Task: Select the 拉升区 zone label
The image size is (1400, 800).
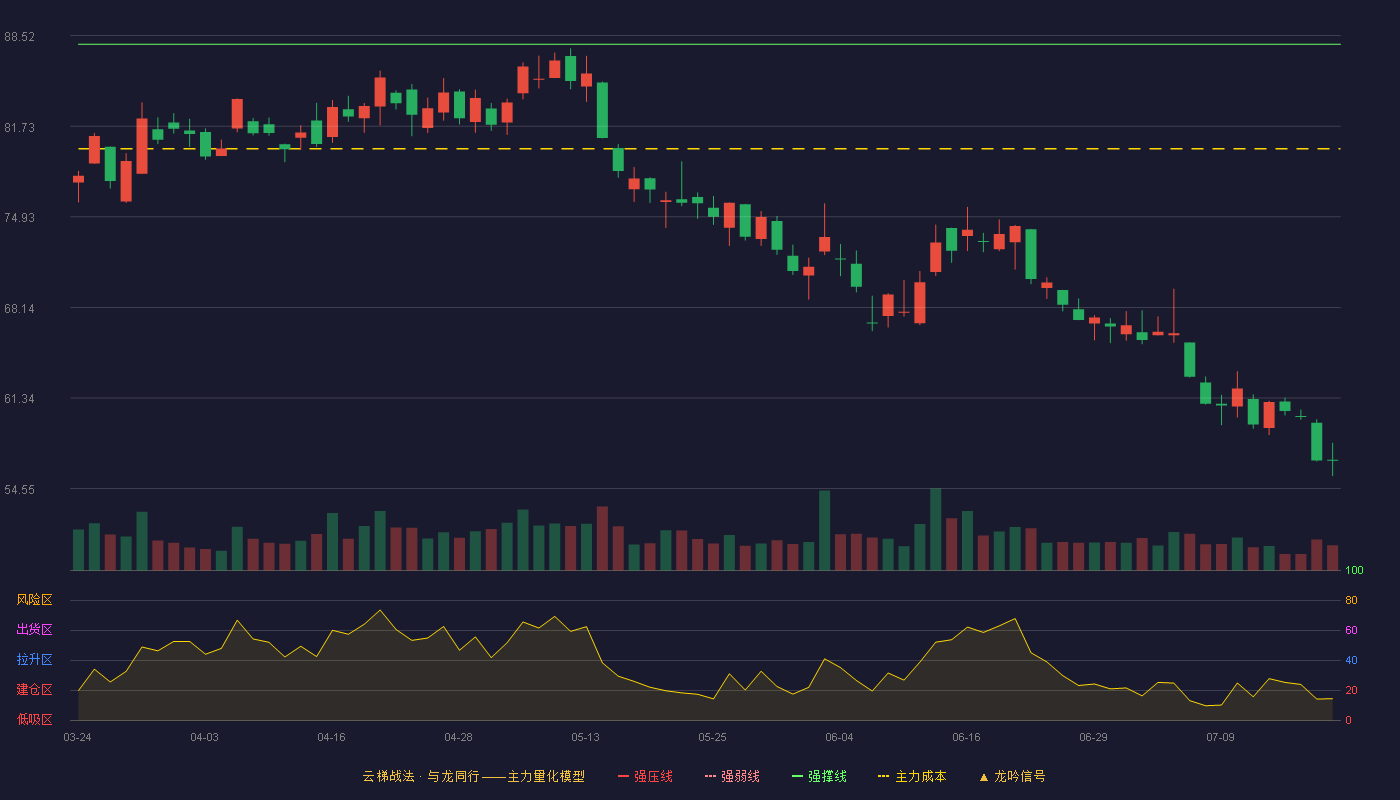Action: click(x=34, y=660)
